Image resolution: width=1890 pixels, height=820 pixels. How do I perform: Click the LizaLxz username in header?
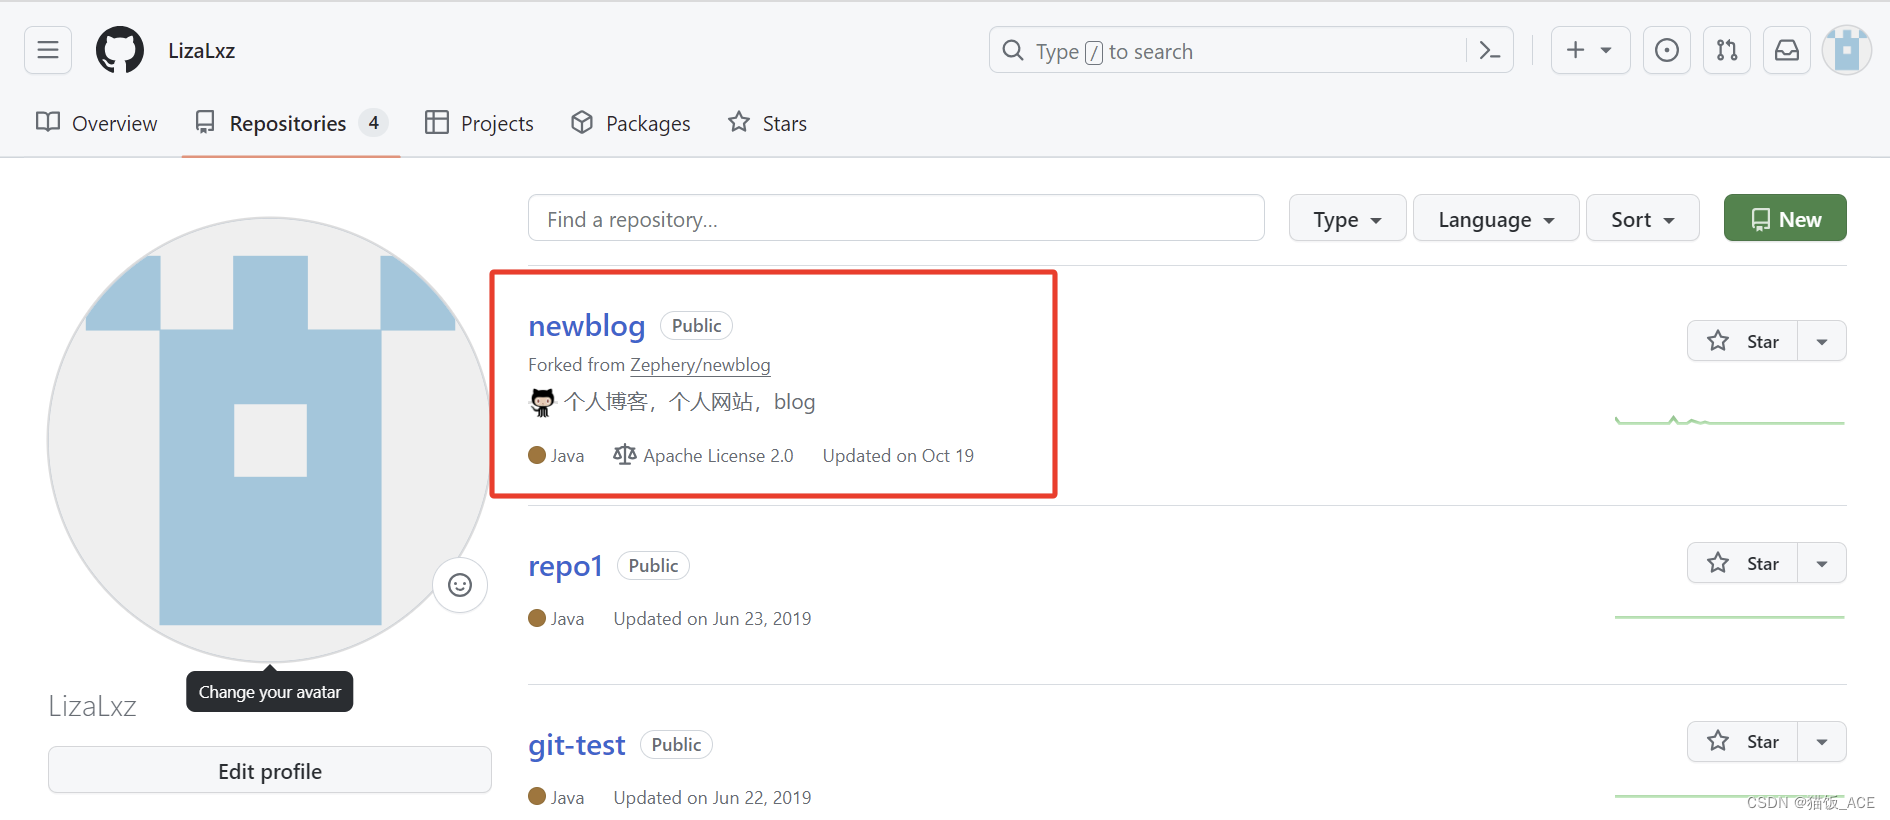(202, 50)
